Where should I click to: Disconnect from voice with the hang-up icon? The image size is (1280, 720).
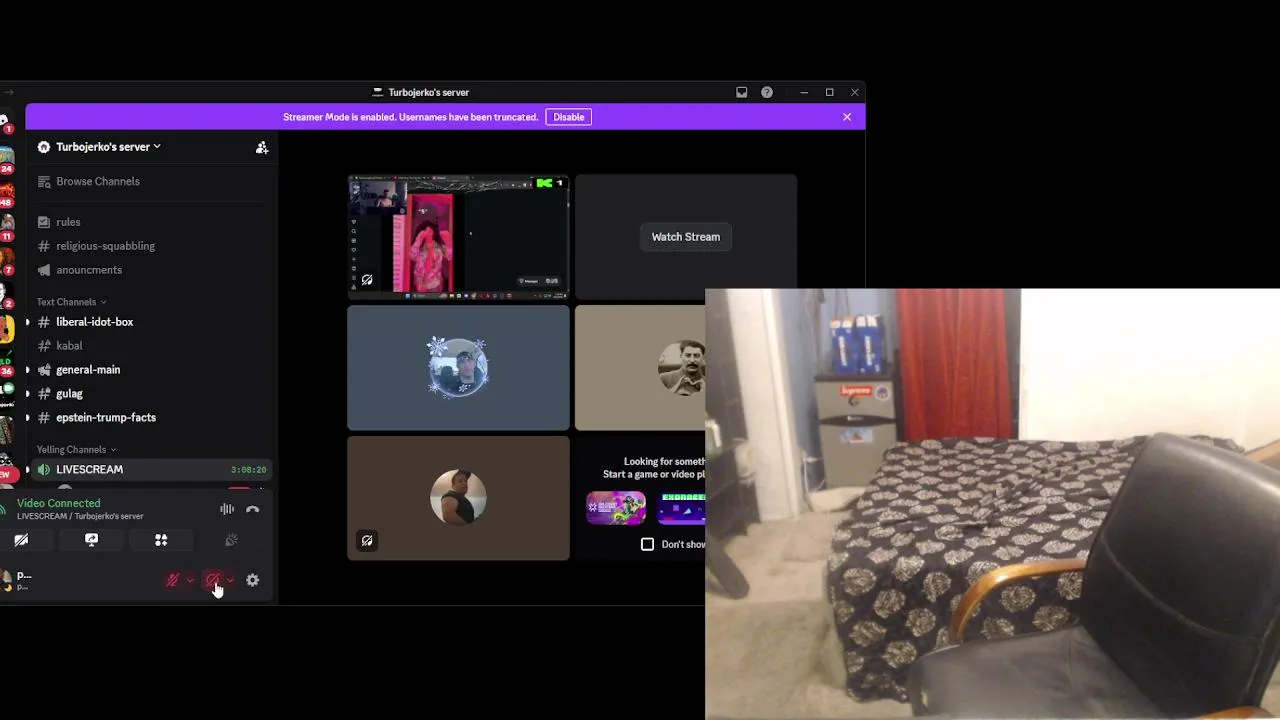pos(253,509)
